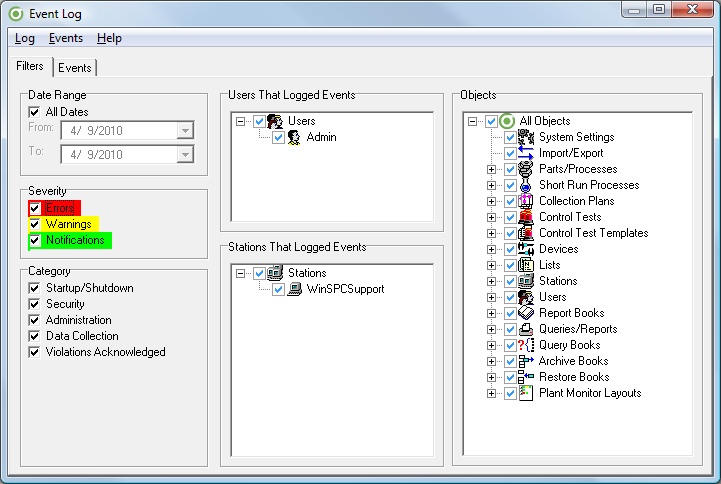Click the Stations icon in Objects tree

(526, 281)
